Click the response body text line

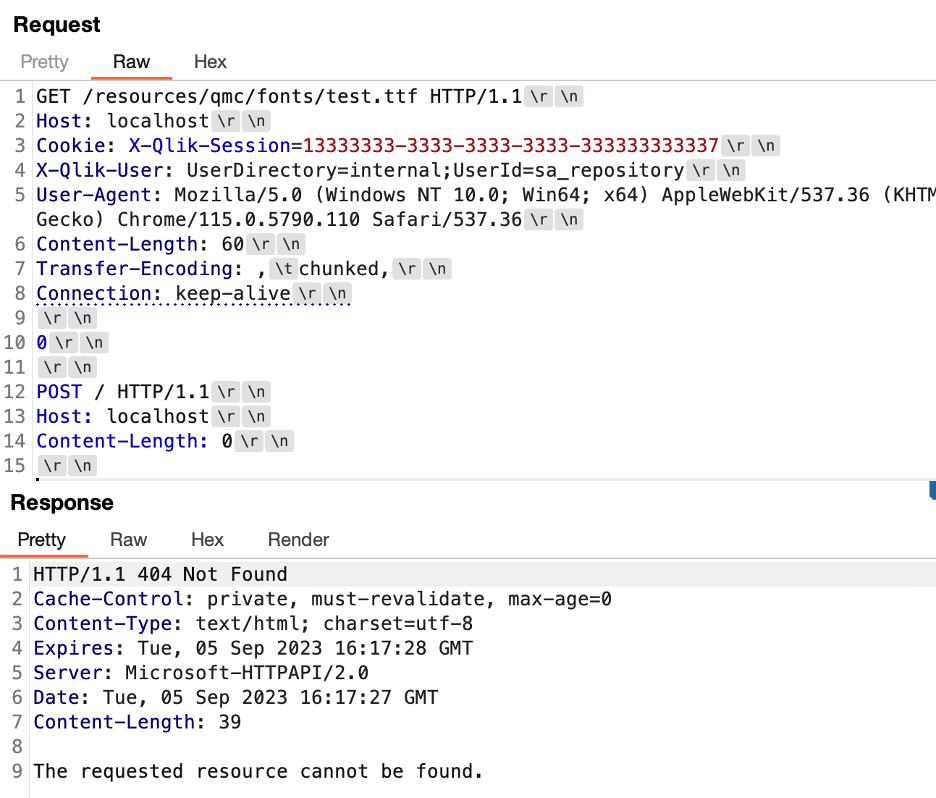258,771
